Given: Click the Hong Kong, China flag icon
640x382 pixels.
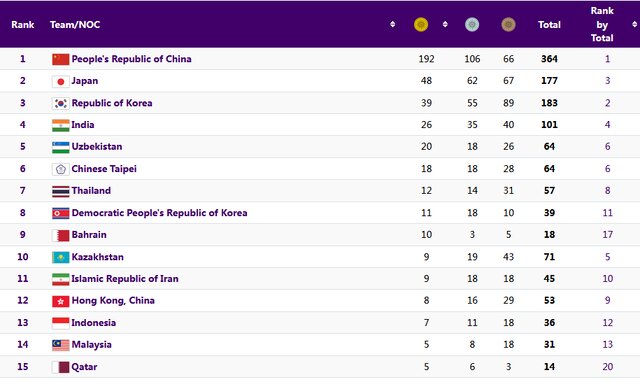Looking at the screenshot, I should tap(60, 301).
